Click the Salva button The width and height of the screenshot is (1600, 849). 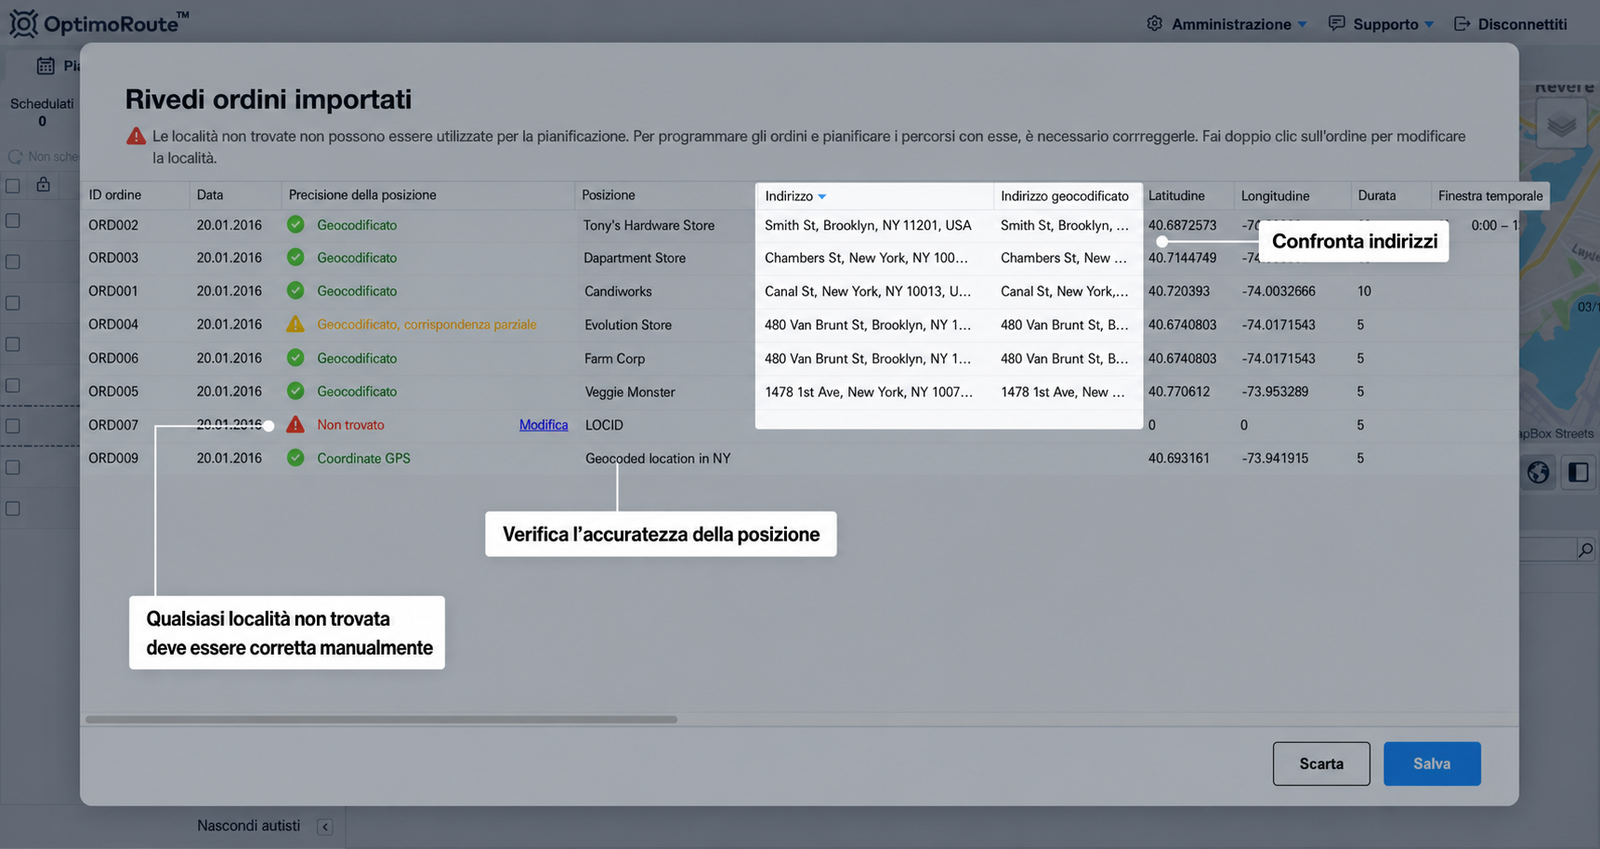point(1432,764)
